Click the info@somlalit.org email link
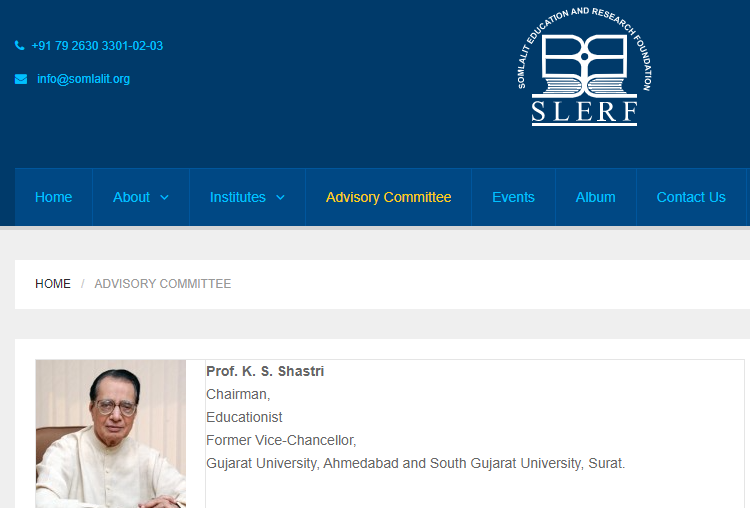Viewport: 750px width, 508px height. (x=83, y=79)
